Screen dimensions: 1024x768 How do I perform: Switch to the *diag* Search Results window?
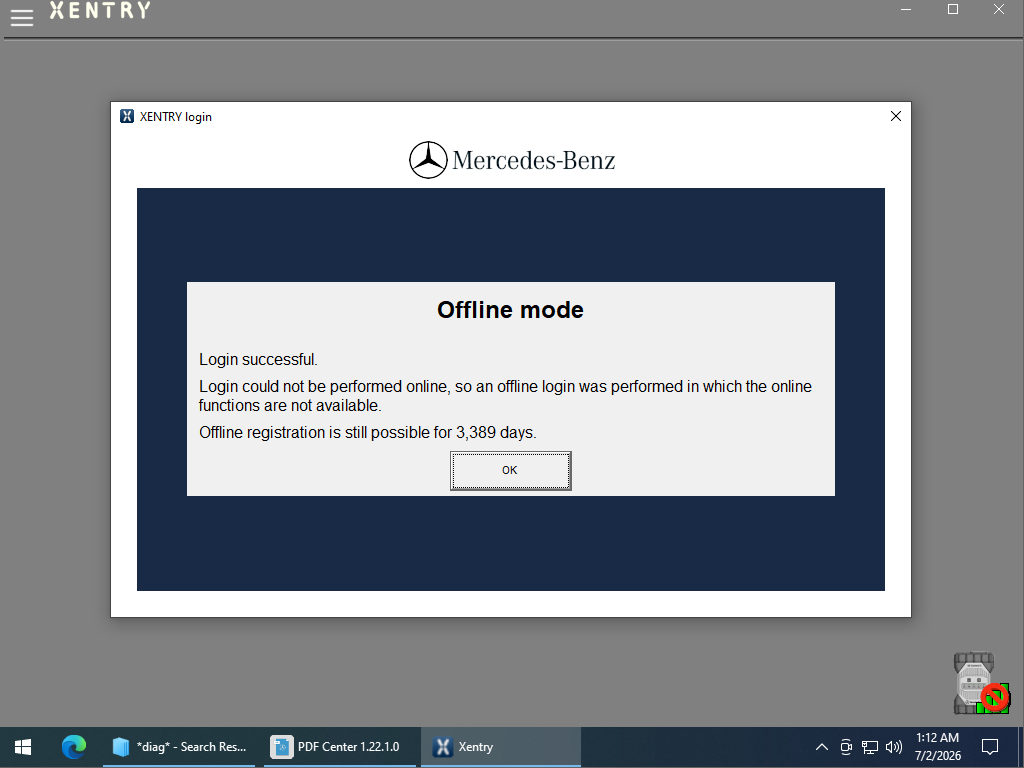(180, 746)
